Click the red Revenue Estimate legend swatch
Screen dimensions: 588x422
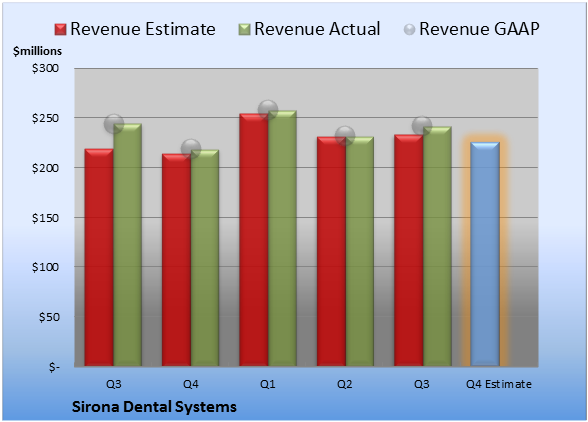[60, 30]
